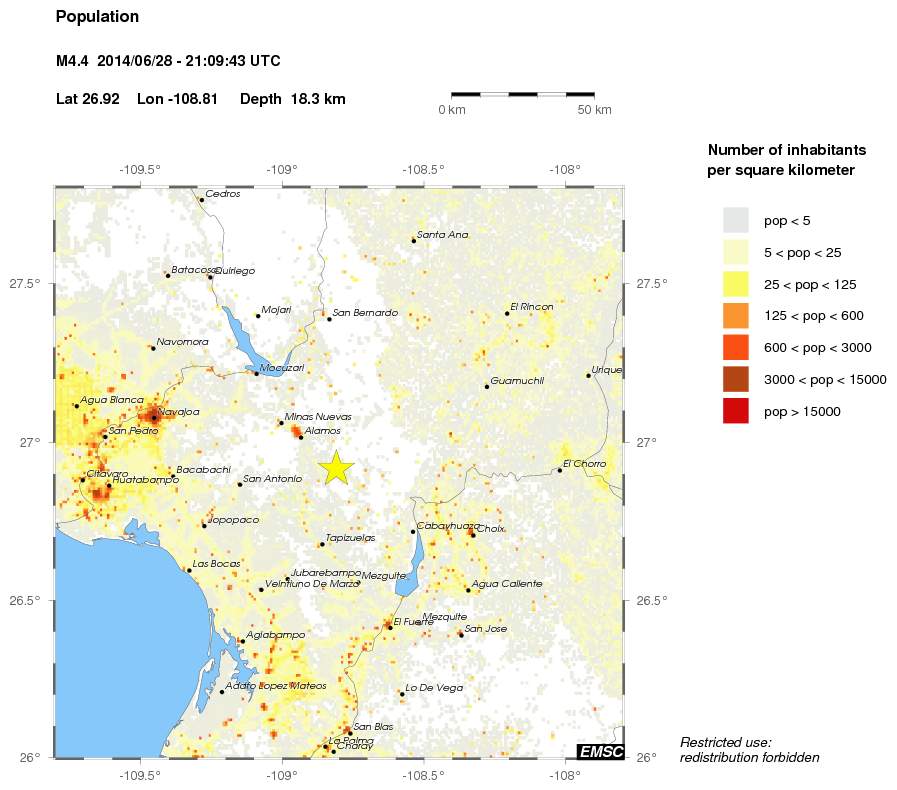The height and width of the screenshot is (790, 897).
Task: Click the Guamuchil location marker
Action: 487,386
